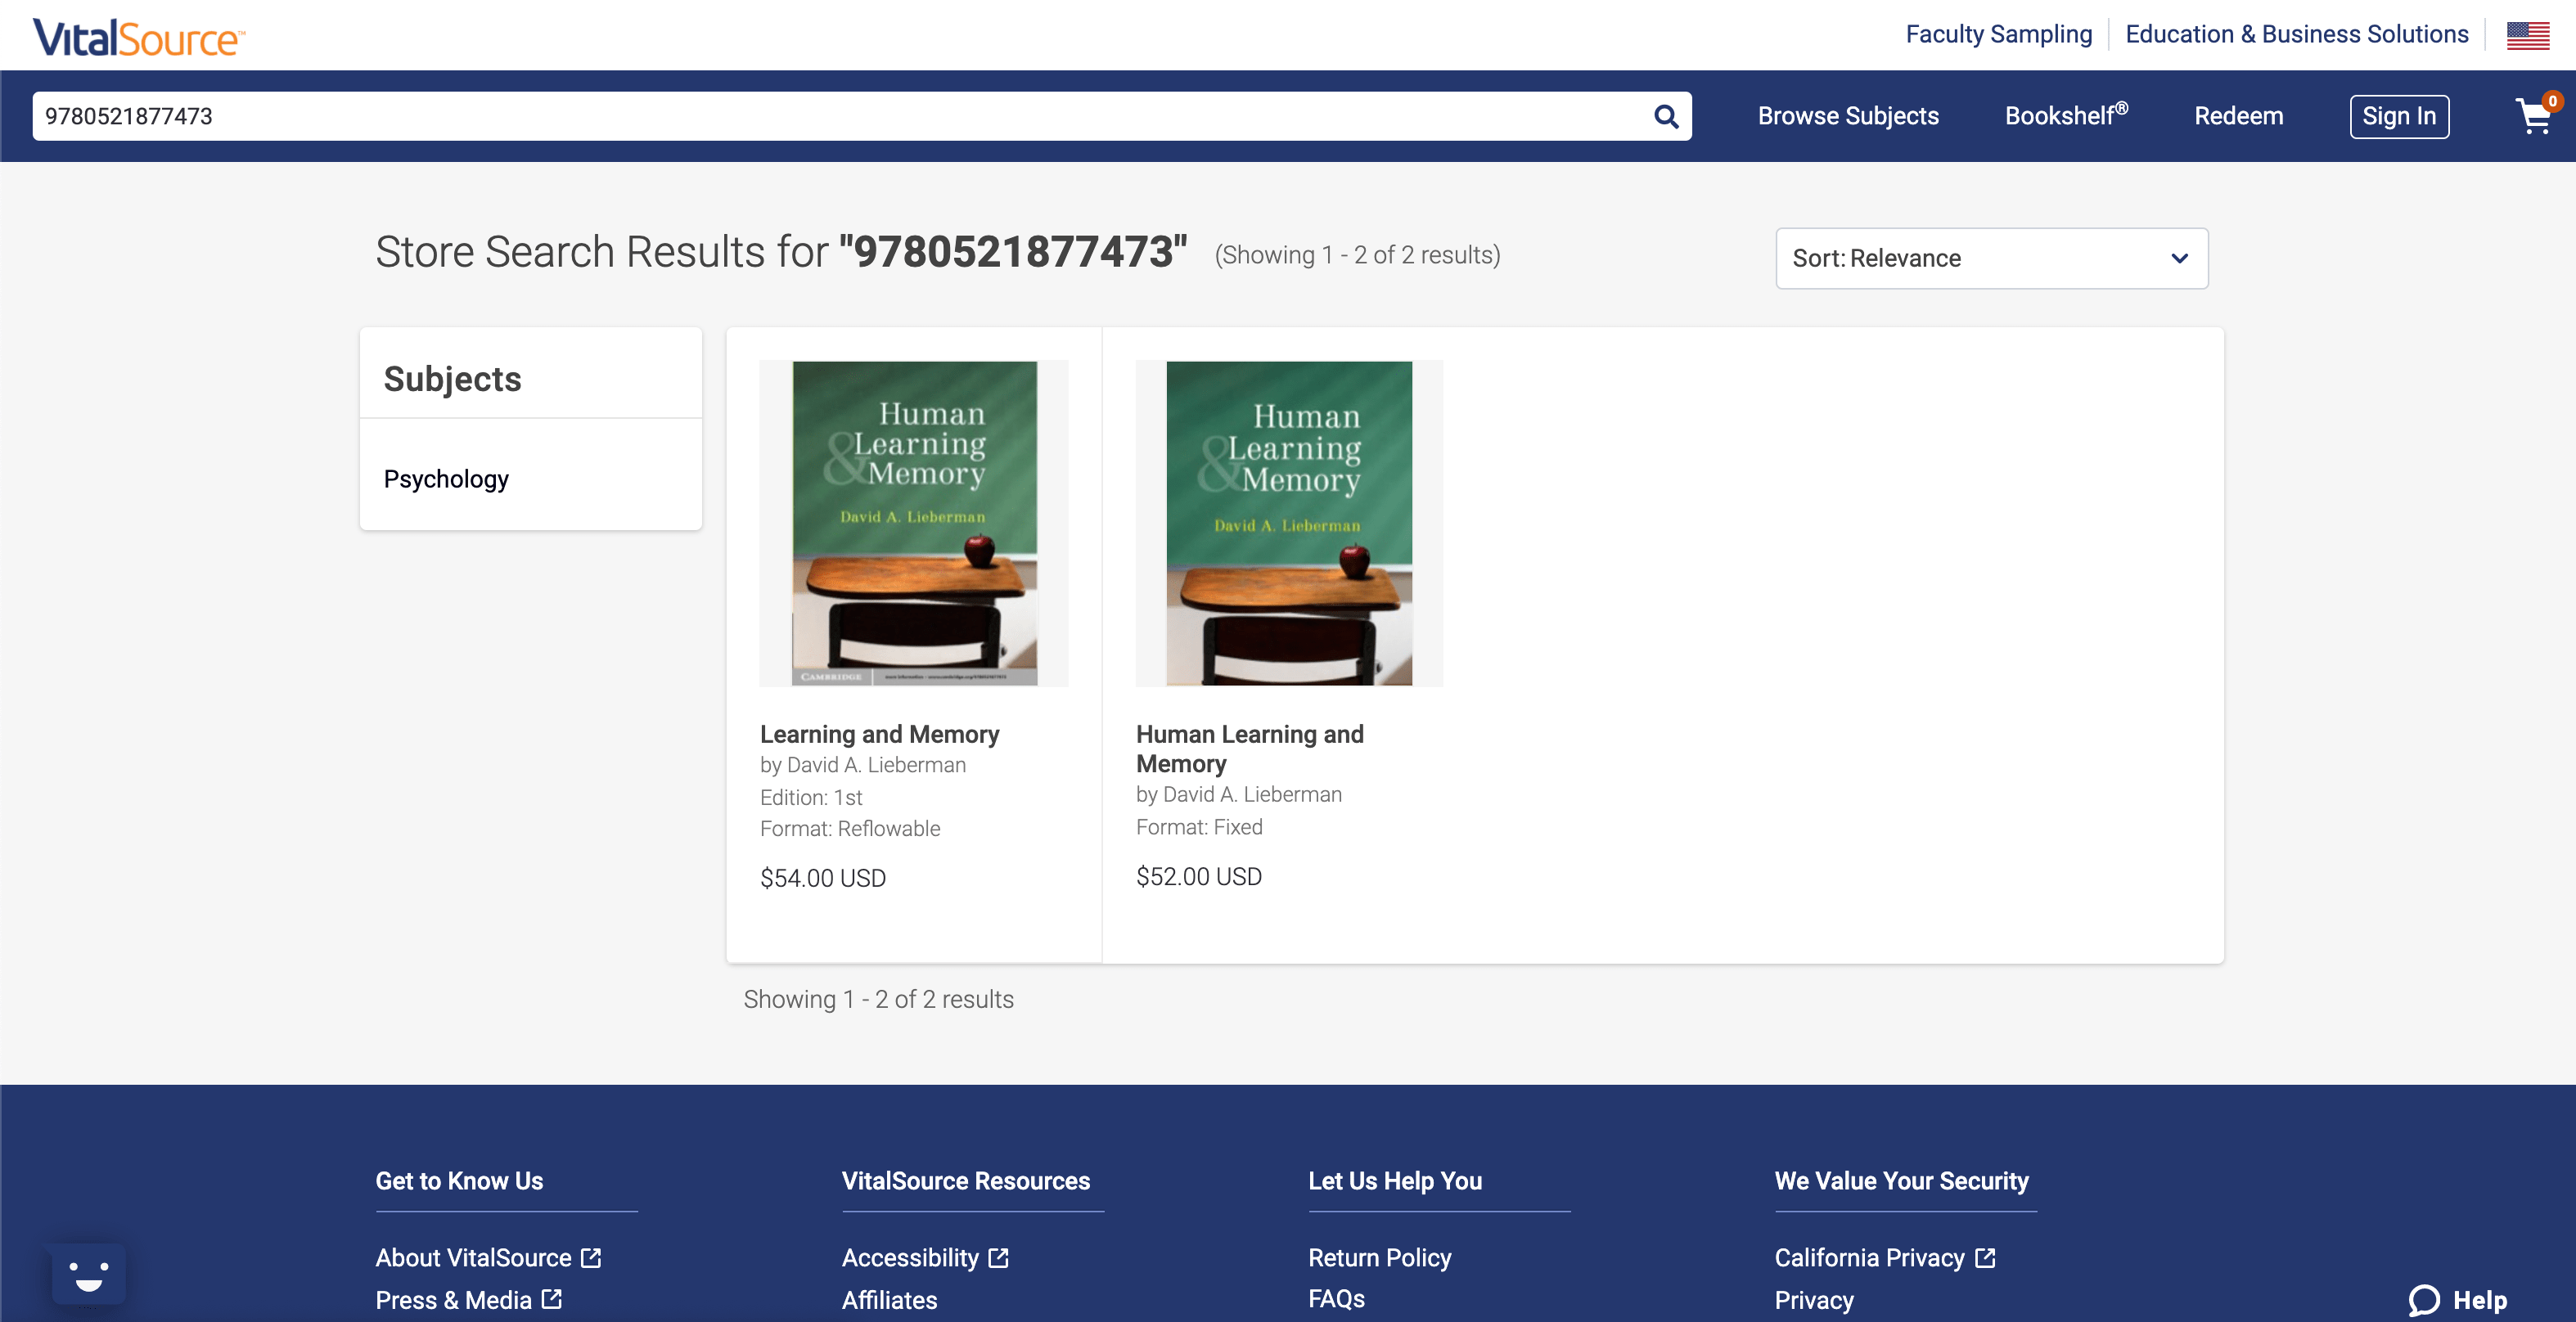Viewport: 2576px width, 1322px height.
Task: Click inside the search input field
Action: pyautogui.click(x=800, y=116)
